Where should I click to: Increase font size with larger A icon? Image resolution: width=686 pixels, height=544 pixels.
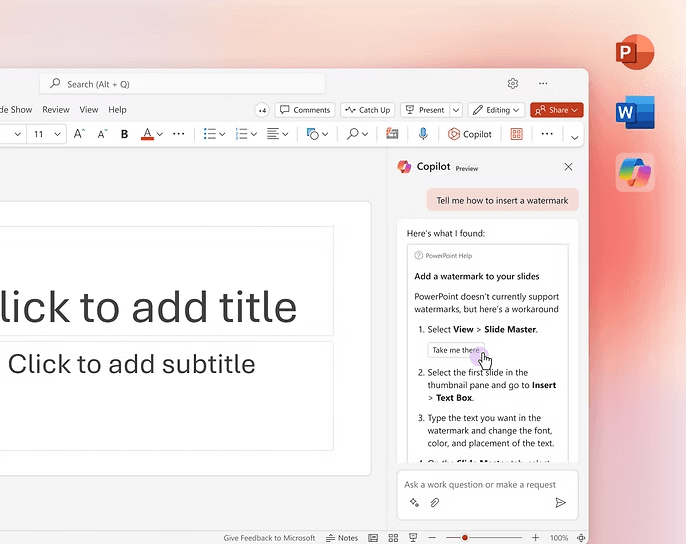[79, 134]
